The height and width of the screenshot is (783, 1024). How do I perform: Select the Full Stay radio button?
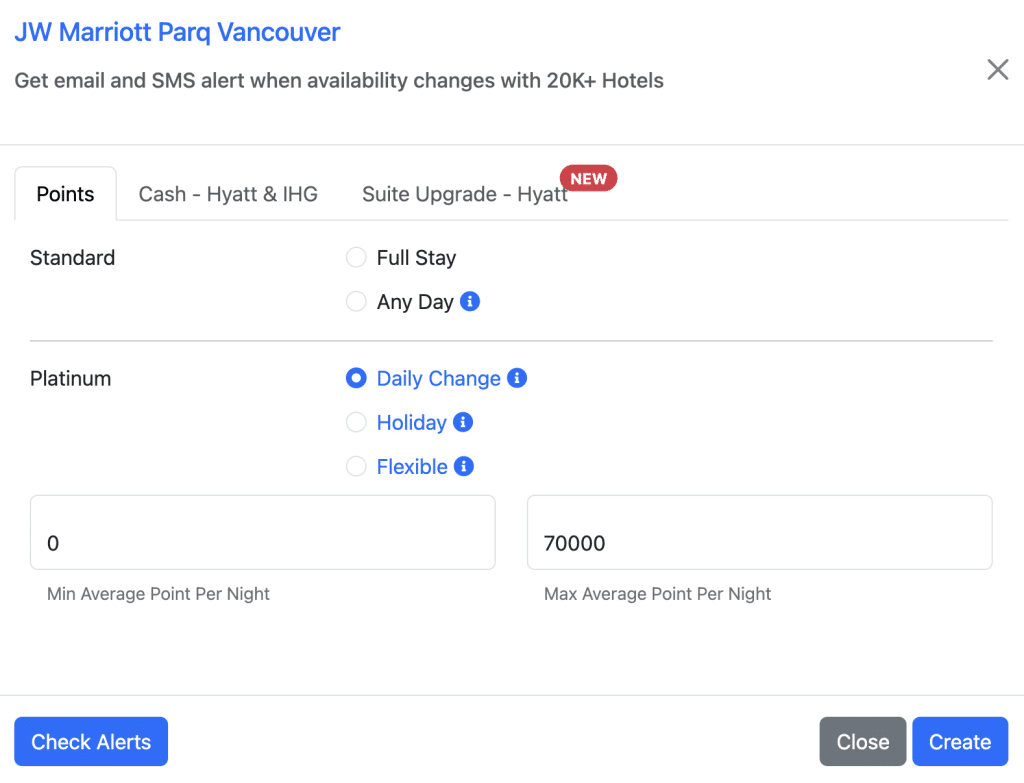click(x=356, y=258)
